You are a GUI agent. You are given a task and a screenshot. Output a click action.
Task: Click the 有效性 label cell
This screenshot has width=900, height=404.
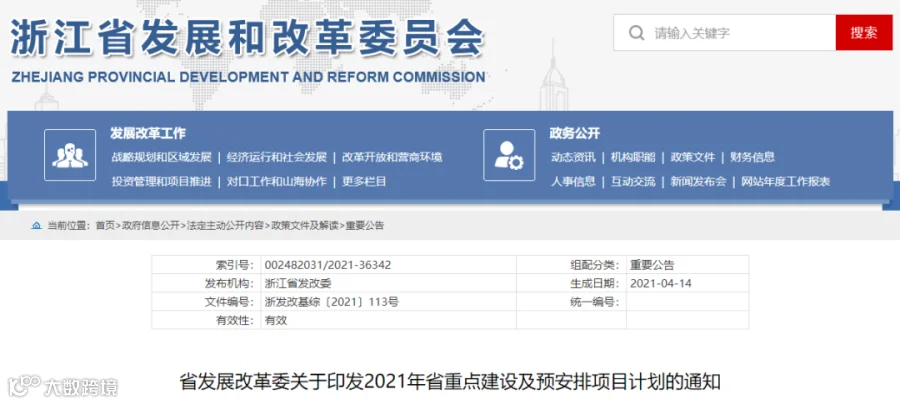coord(207,320)
